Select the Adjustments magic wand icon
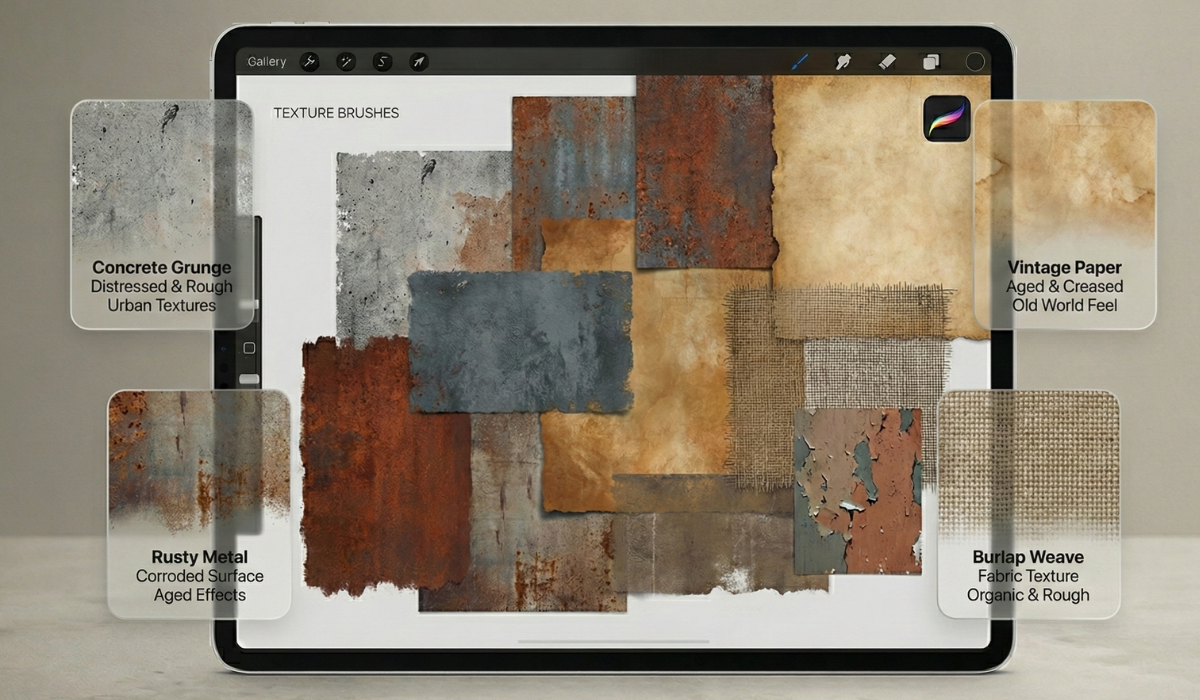Viewport: 1200px width, 700px height. tap(344, 61)
